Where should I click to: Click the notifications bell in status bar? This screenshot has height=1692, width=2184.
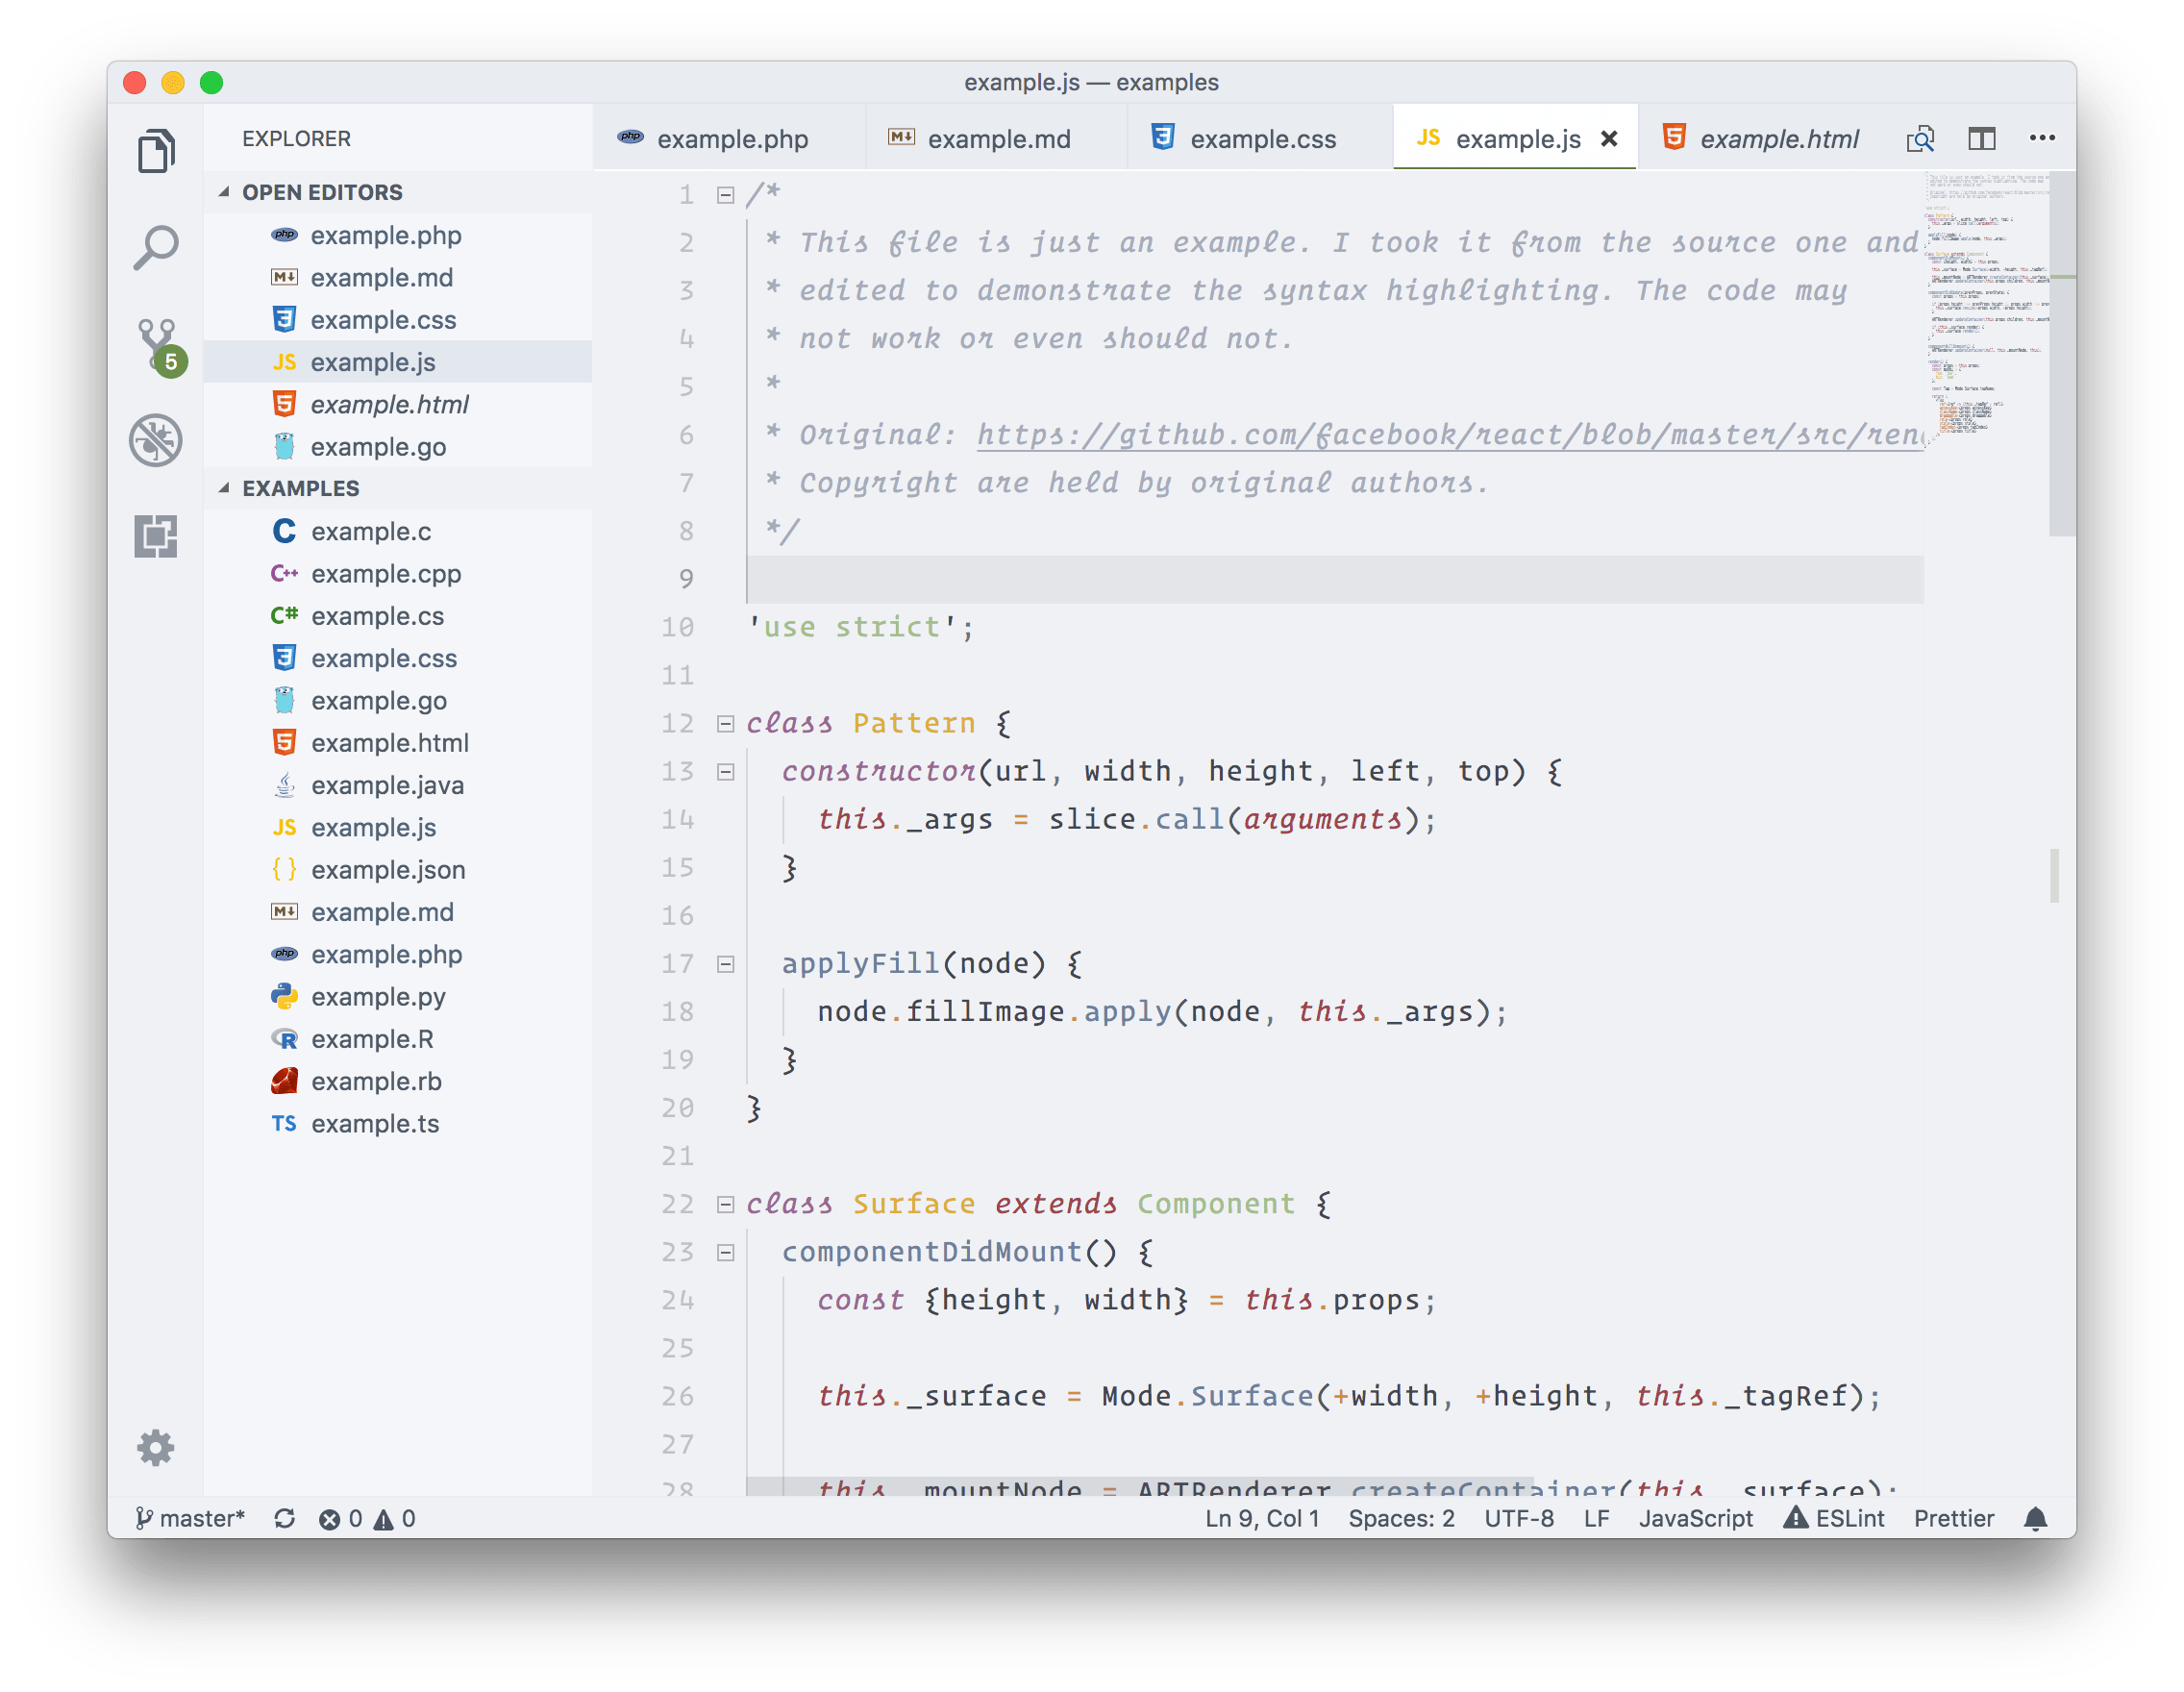coord(2035,1519)
